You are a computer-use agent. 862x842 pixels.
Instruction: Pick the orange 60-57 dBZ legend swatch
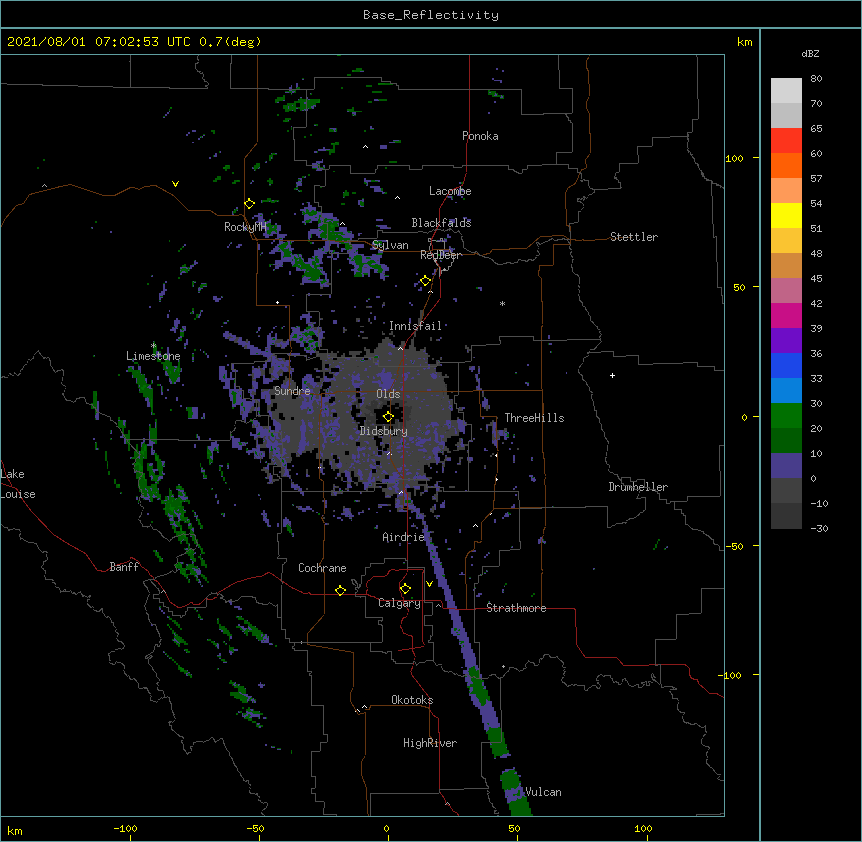click(786, 165)
